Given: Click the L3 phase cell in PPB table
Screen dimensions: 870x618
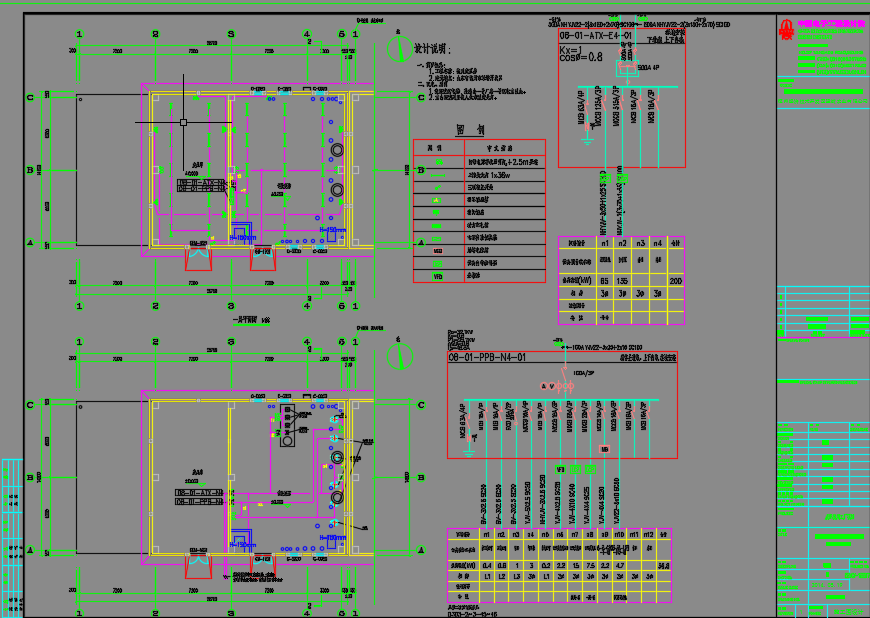Looking at the screenshot, I should pos(516,577).
